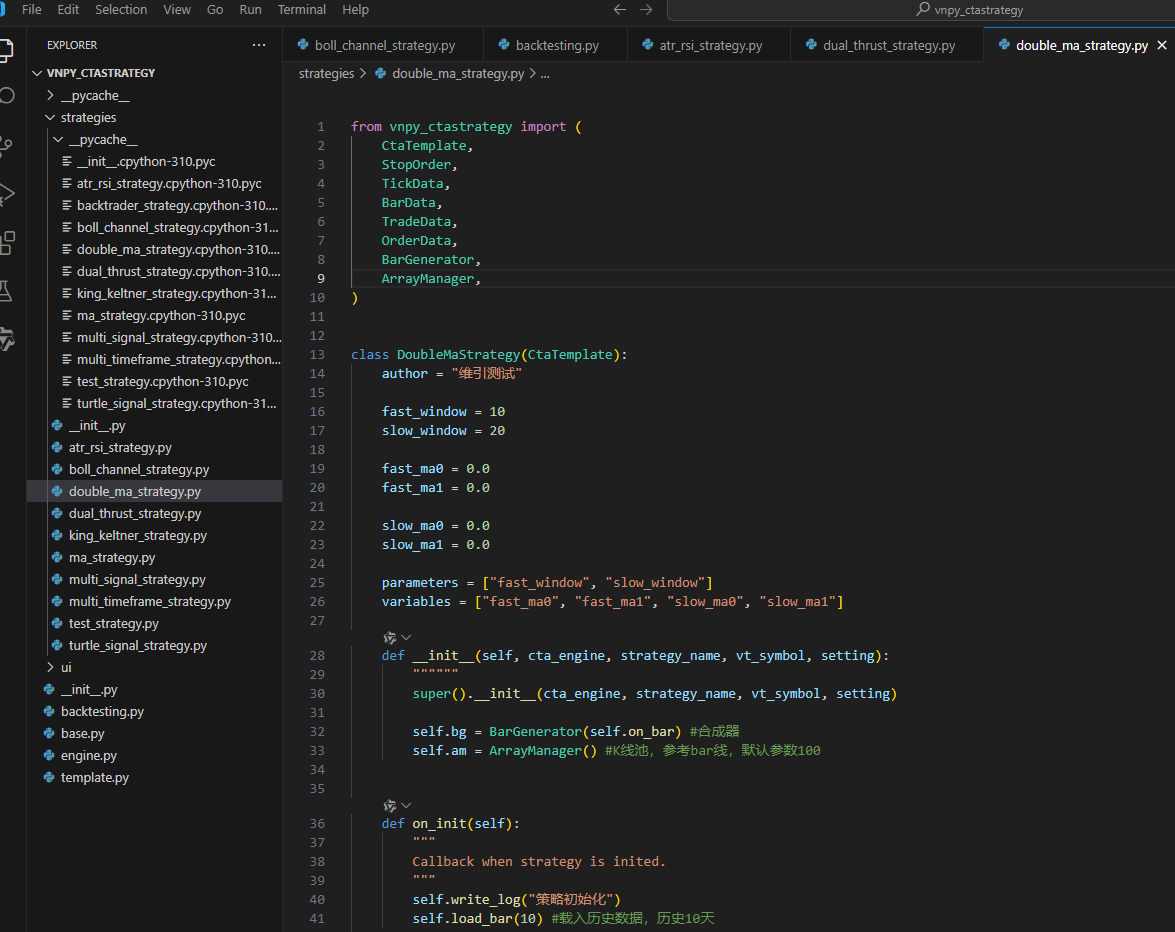Collapse the VNPY_CTASTRATEGY root folder
Screen dimensions: 1175x932
point(37,73)
